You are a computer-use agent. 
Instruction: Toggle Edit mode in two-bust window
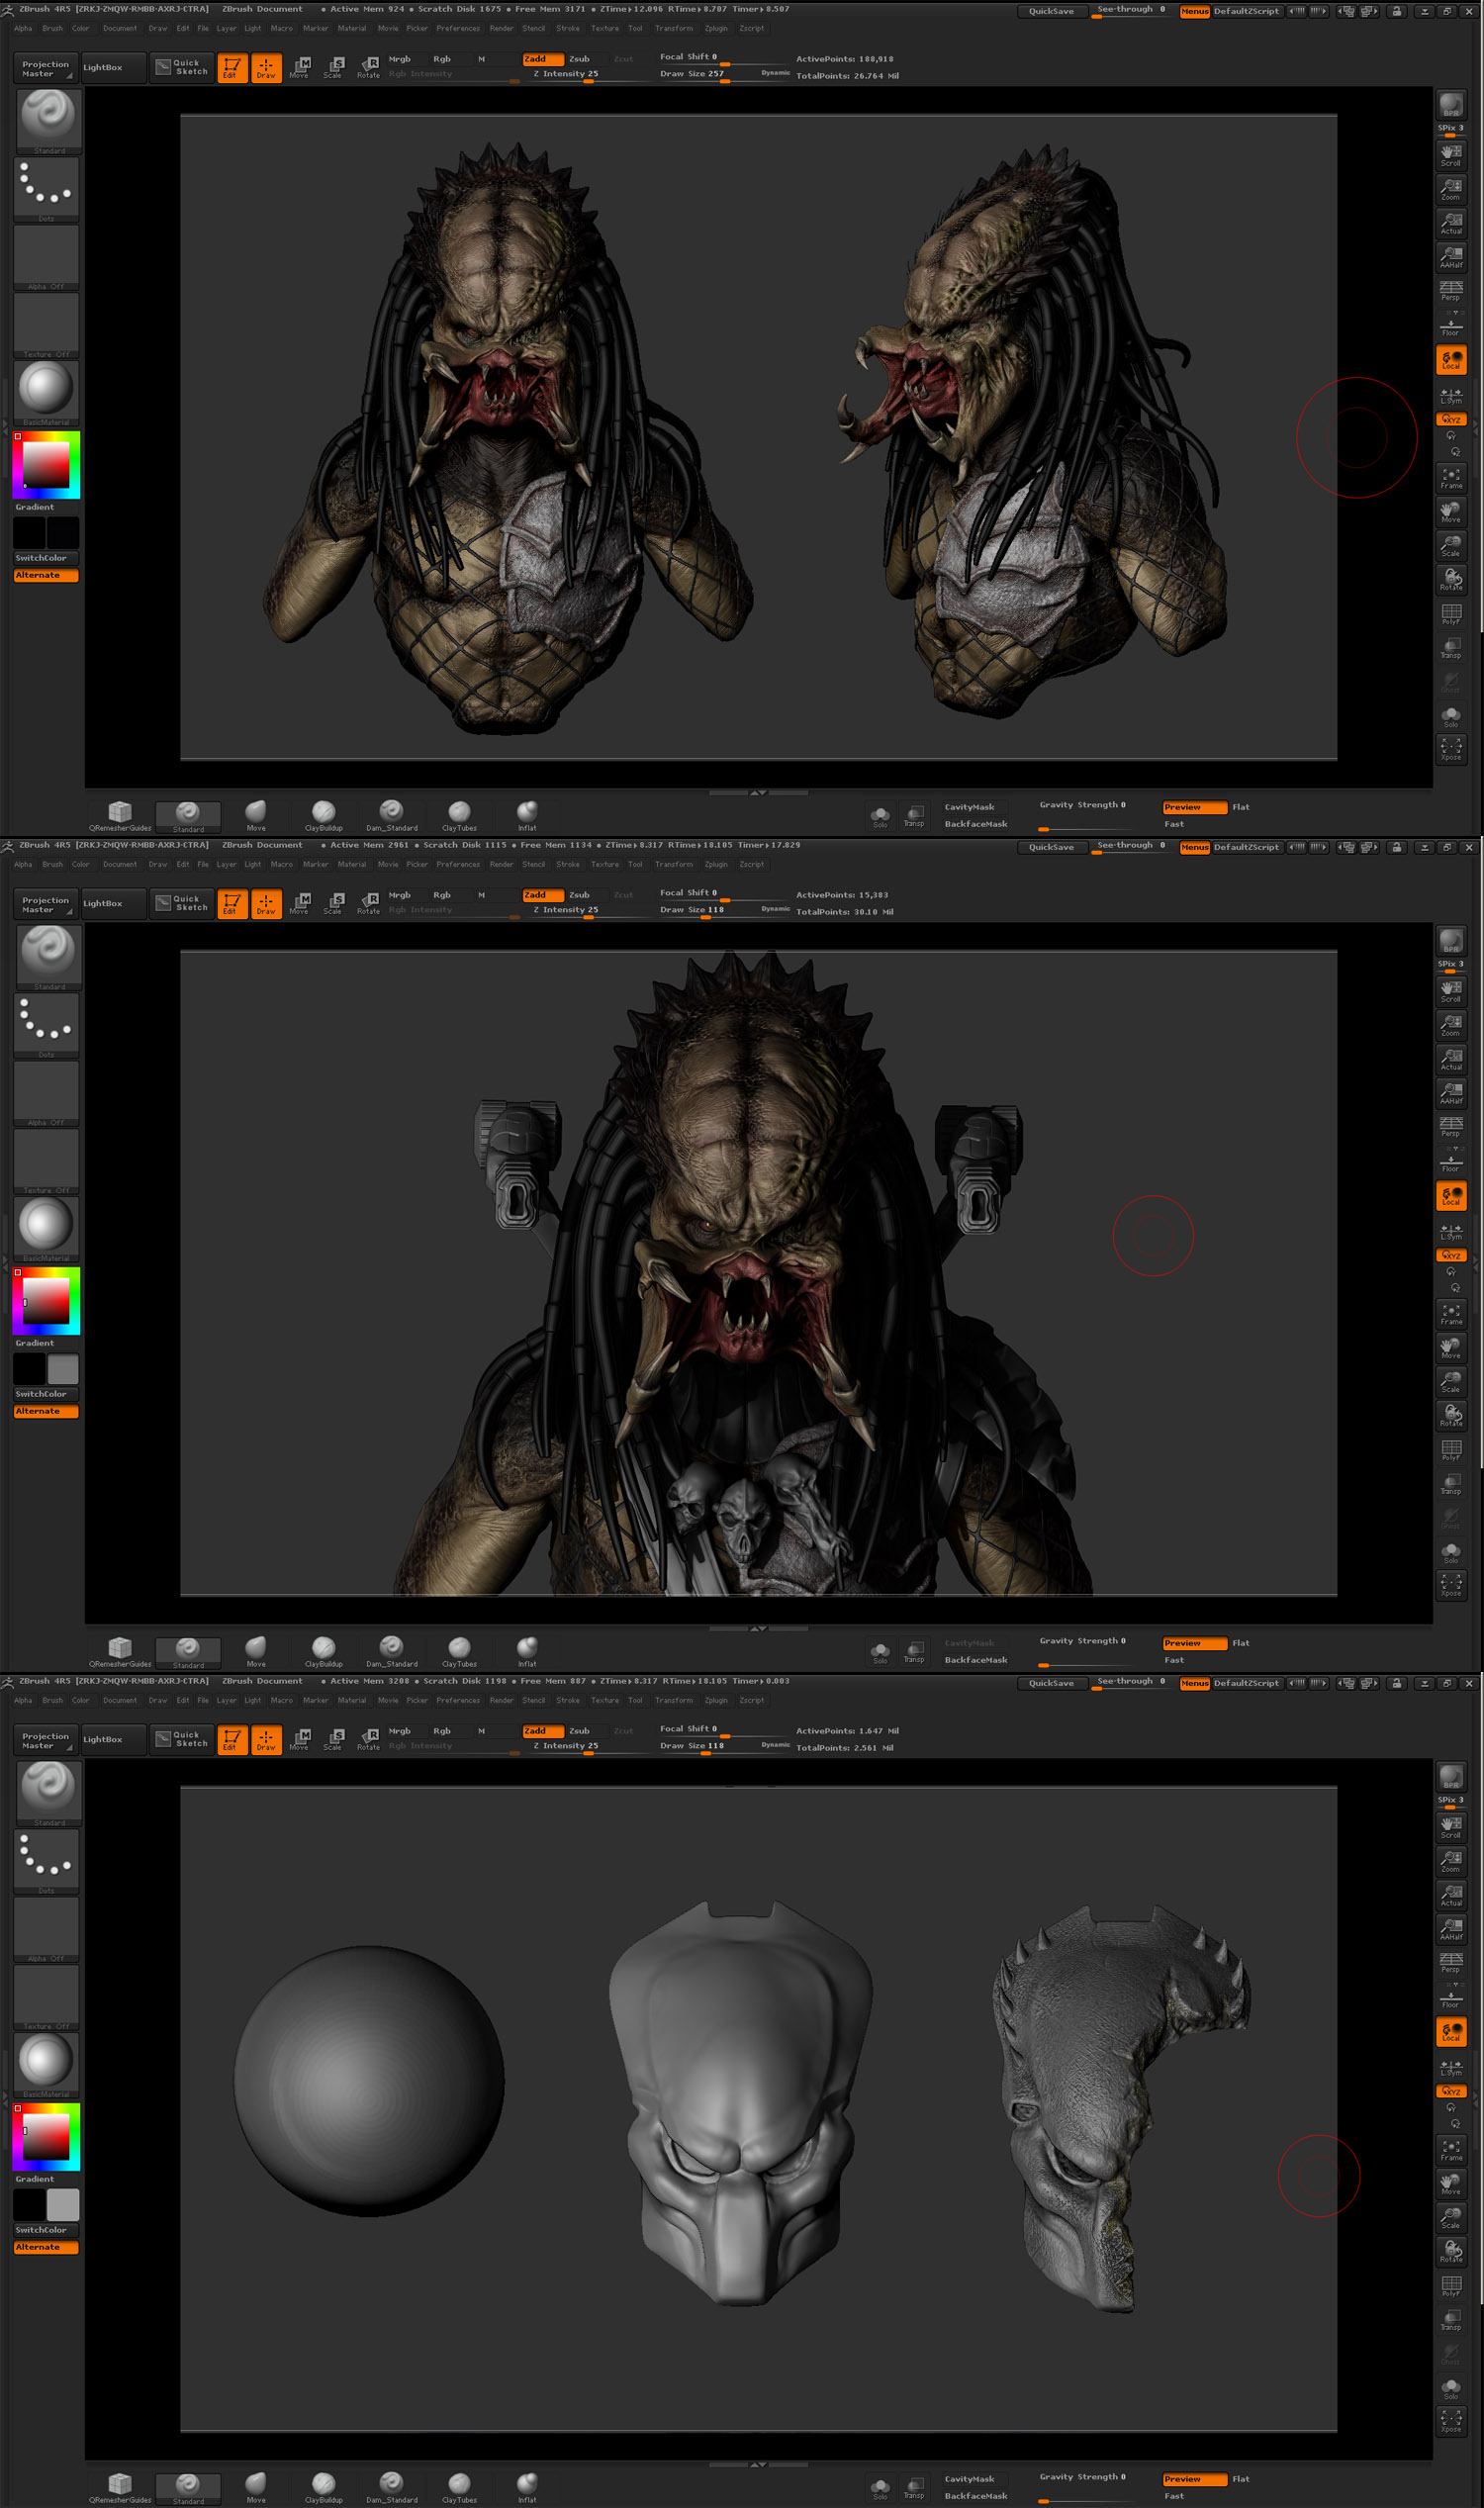point(231,67)
